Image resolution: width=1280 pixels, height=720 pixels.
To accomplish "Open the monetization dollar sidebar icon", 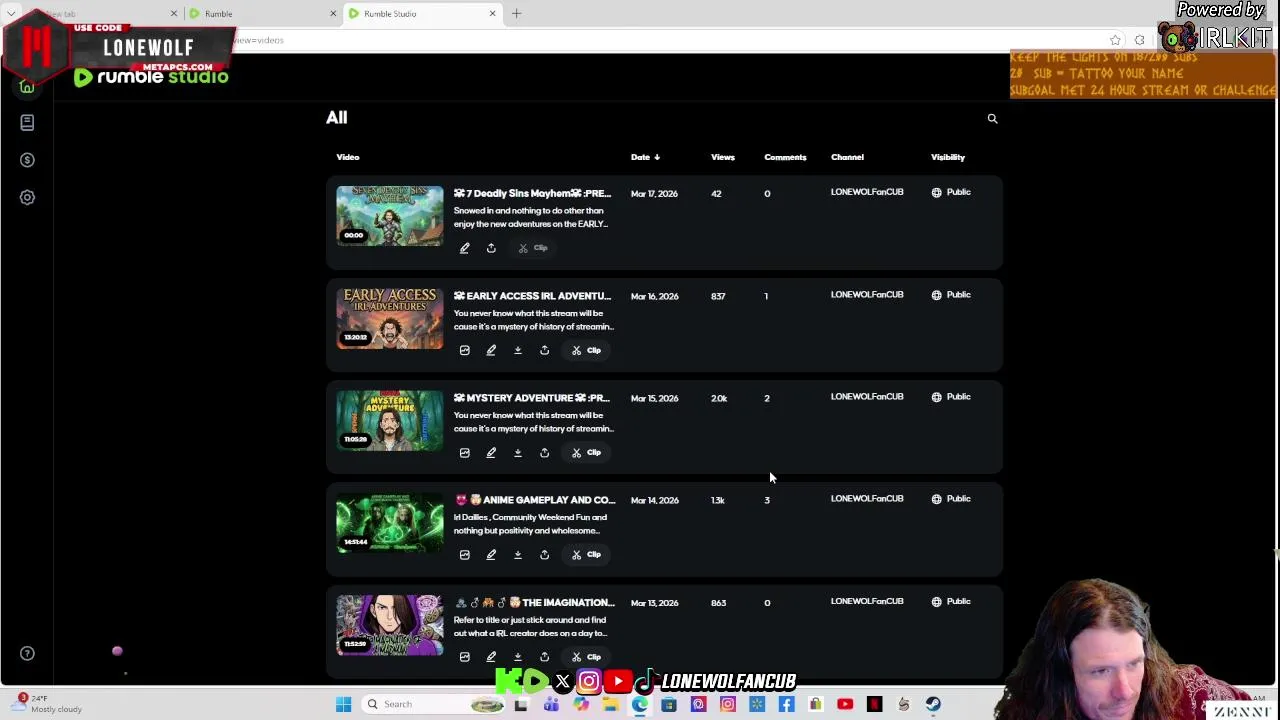I will (27, 160).
